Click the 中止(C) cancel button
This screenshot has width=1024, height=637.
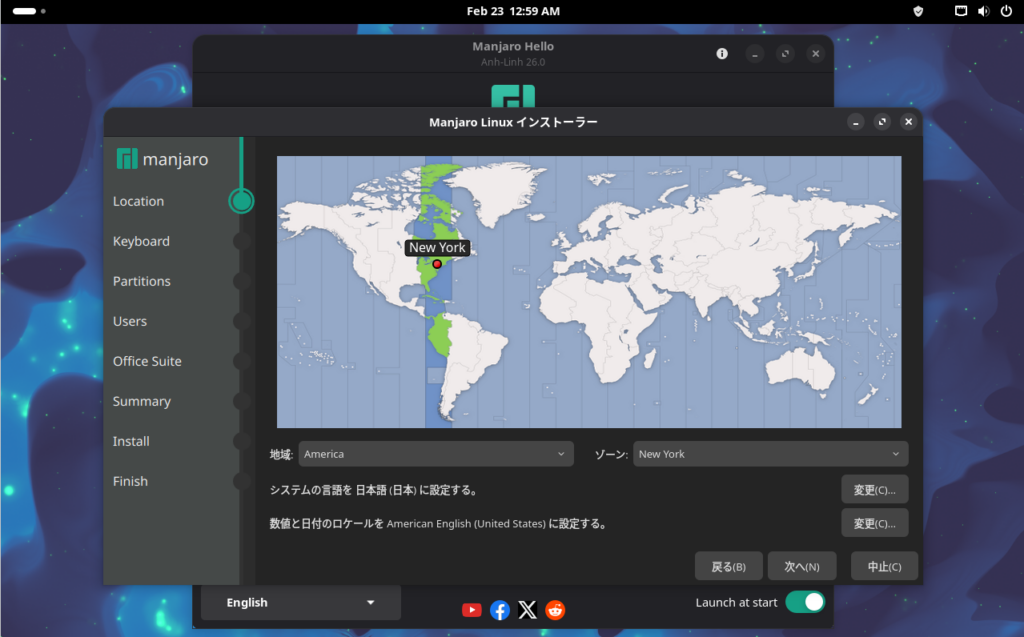[x=884, y=566]
